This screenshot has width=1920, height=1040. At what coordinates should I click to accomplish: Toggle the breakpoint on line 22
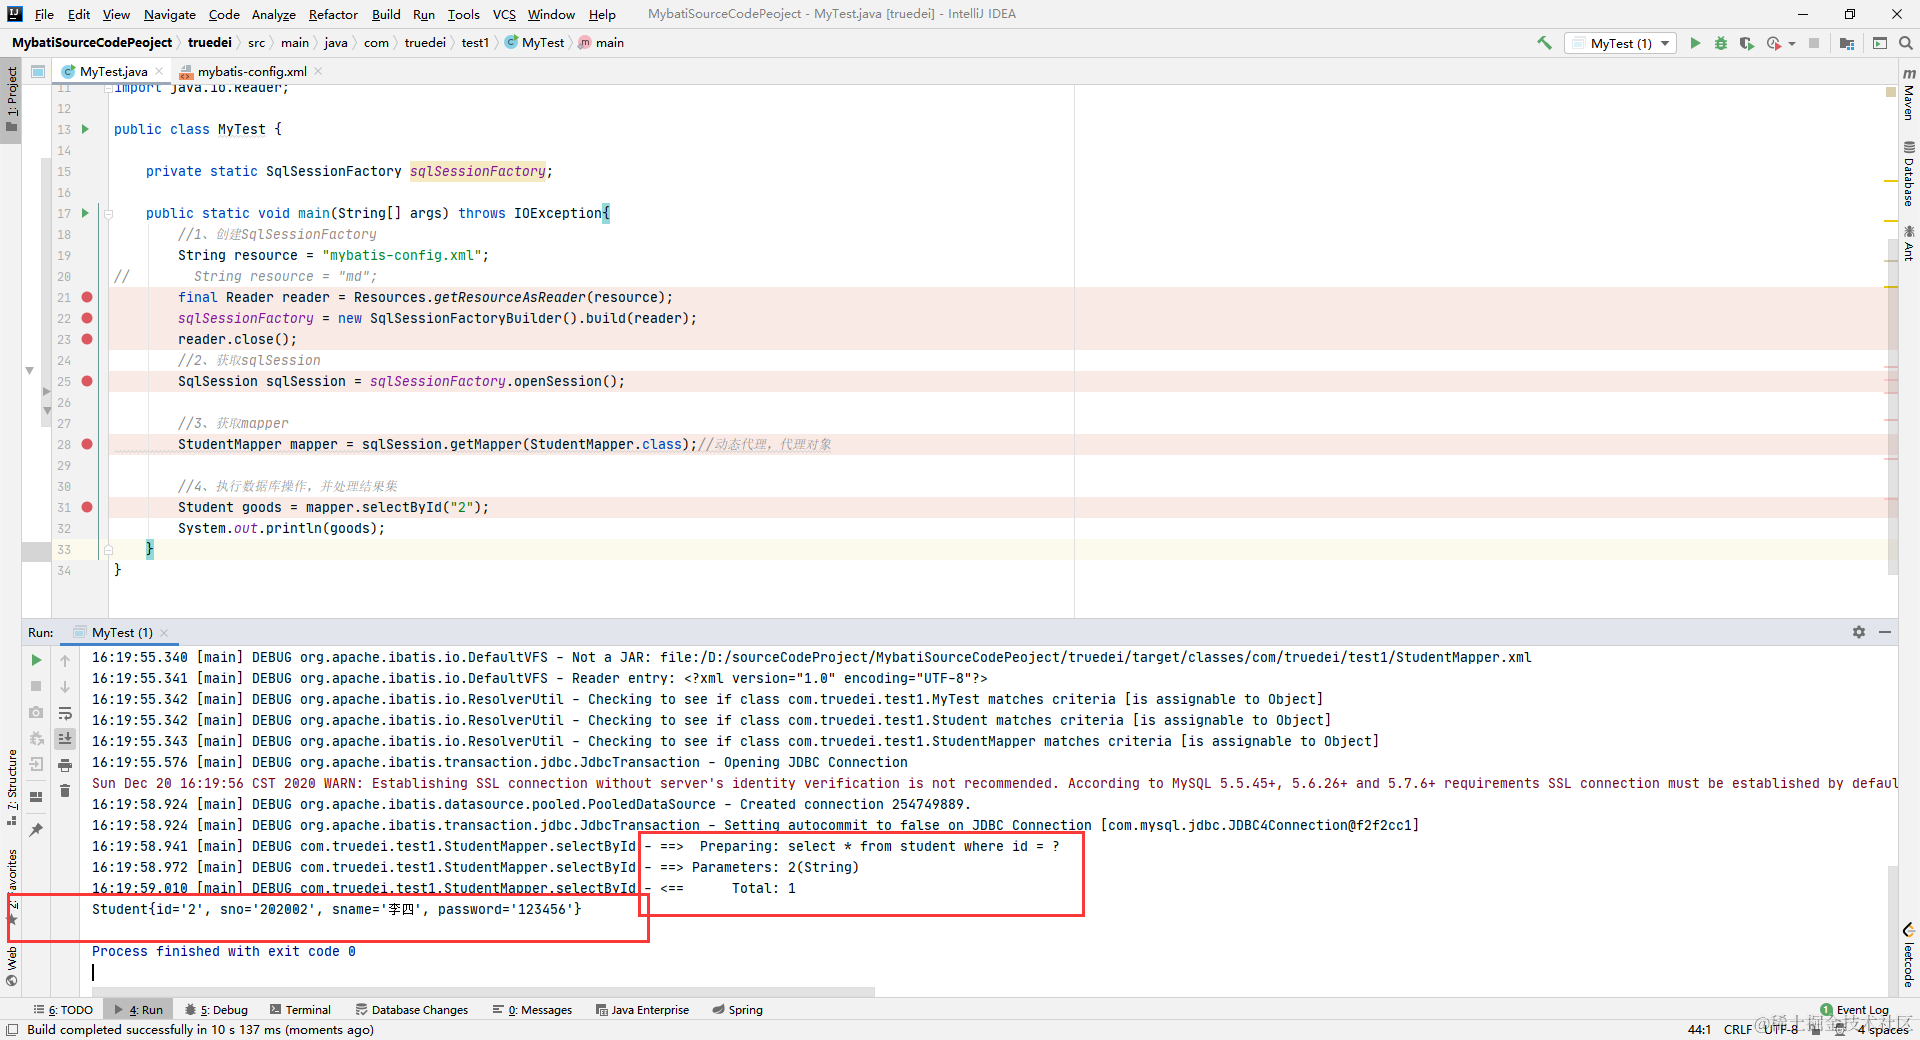pyautogui.click(x=87, y=318)
